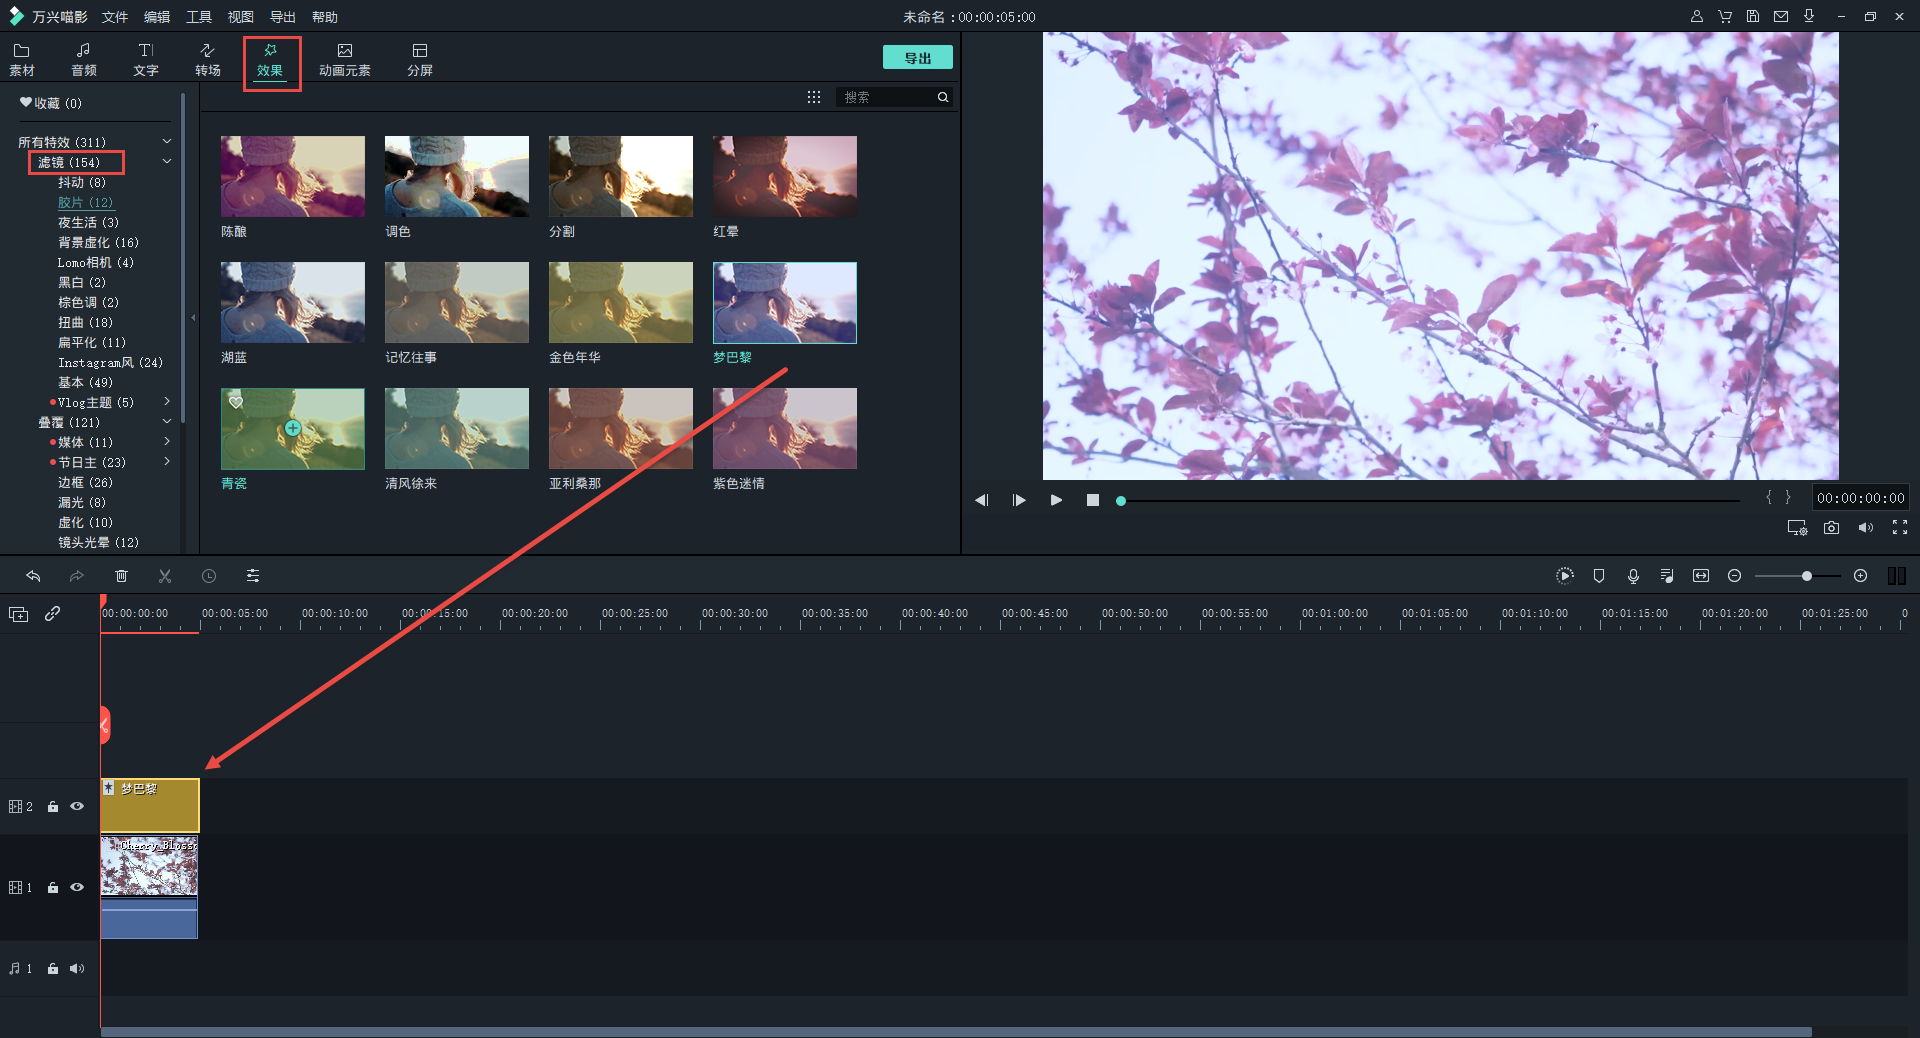Click the scissors split icon
Viewport: 1920px width, 1038px height.
pos(165,576)
